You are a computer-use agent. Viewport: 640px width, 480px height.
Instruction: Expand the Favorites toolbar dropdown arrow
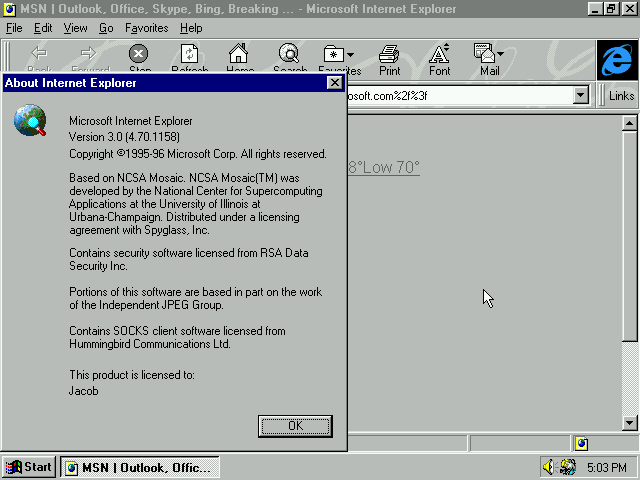coord(351,54)
